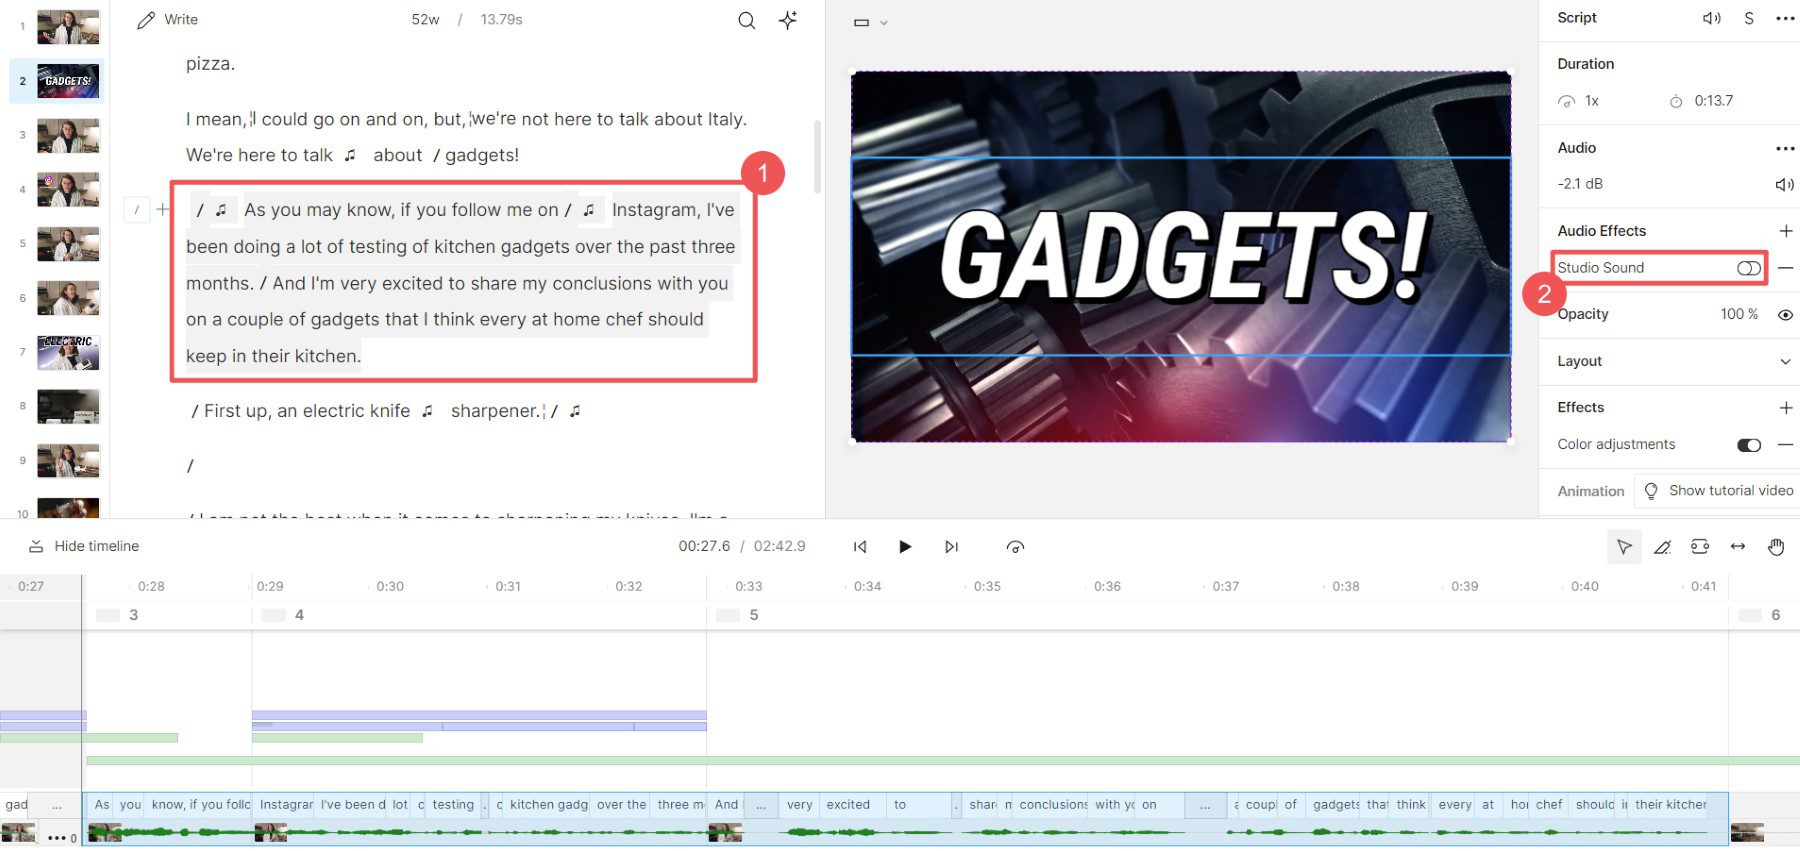Open the canvas aspect ratio dropdown
Image resolution: width=1800 pixels, height=851 pixels.
[870, 22]
